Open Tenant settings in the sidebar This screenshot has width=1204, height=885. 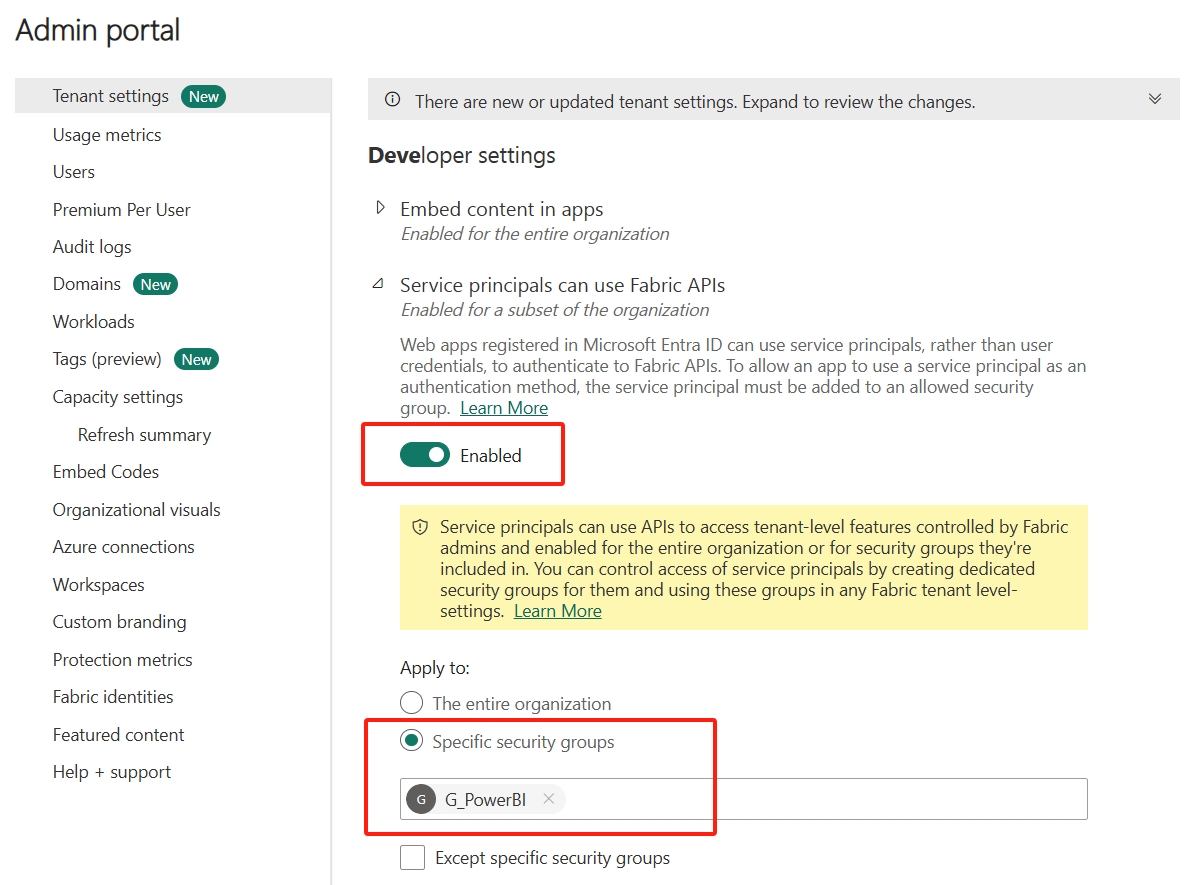pyautogui.click(x=111, y=96)
